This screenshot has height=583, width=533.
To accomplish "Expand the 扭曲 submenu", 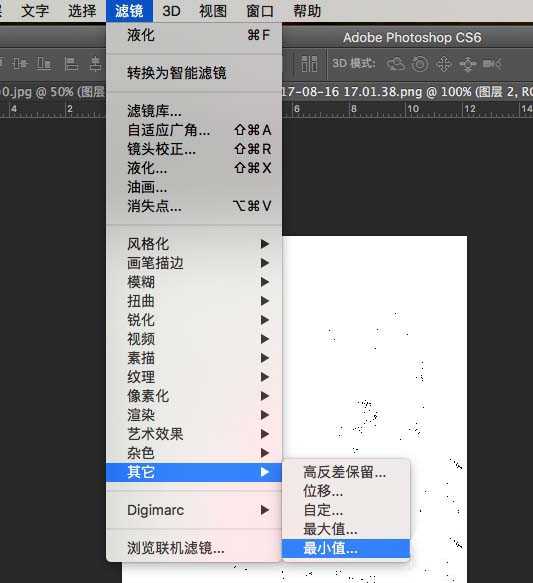I will (194, 301).
